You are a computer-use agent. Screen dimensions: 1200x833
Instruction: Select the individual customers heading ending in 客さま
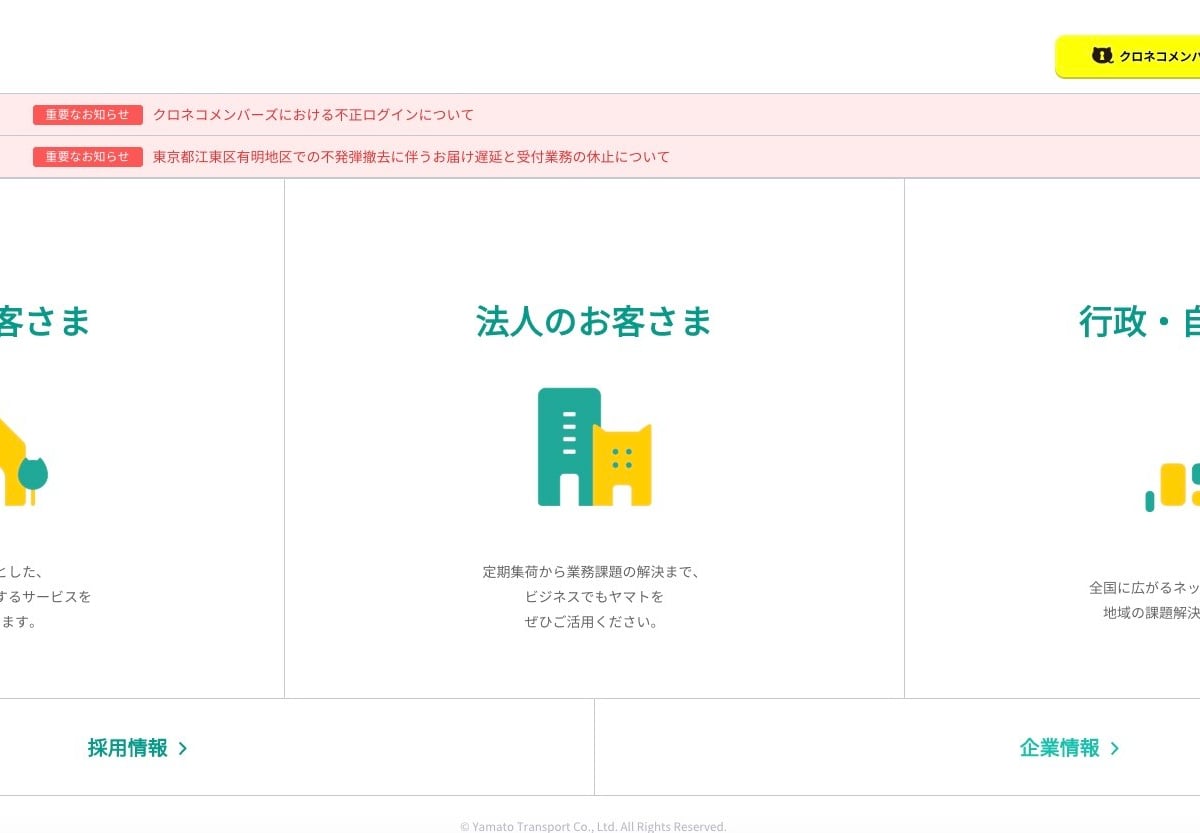45,322
